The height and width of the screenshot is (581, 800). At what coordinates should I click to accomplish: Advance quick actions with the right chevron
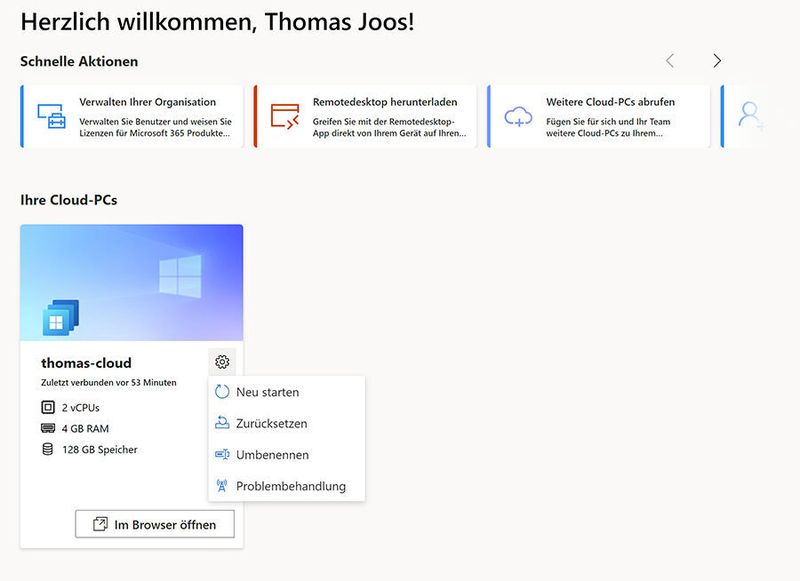tap(717, 60)
